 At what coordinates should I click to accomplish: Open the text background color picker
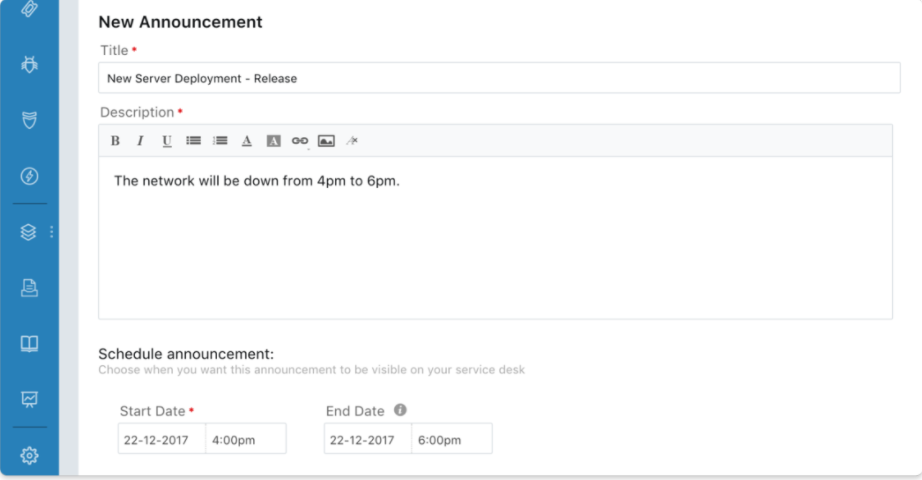(x=273, y=141)
